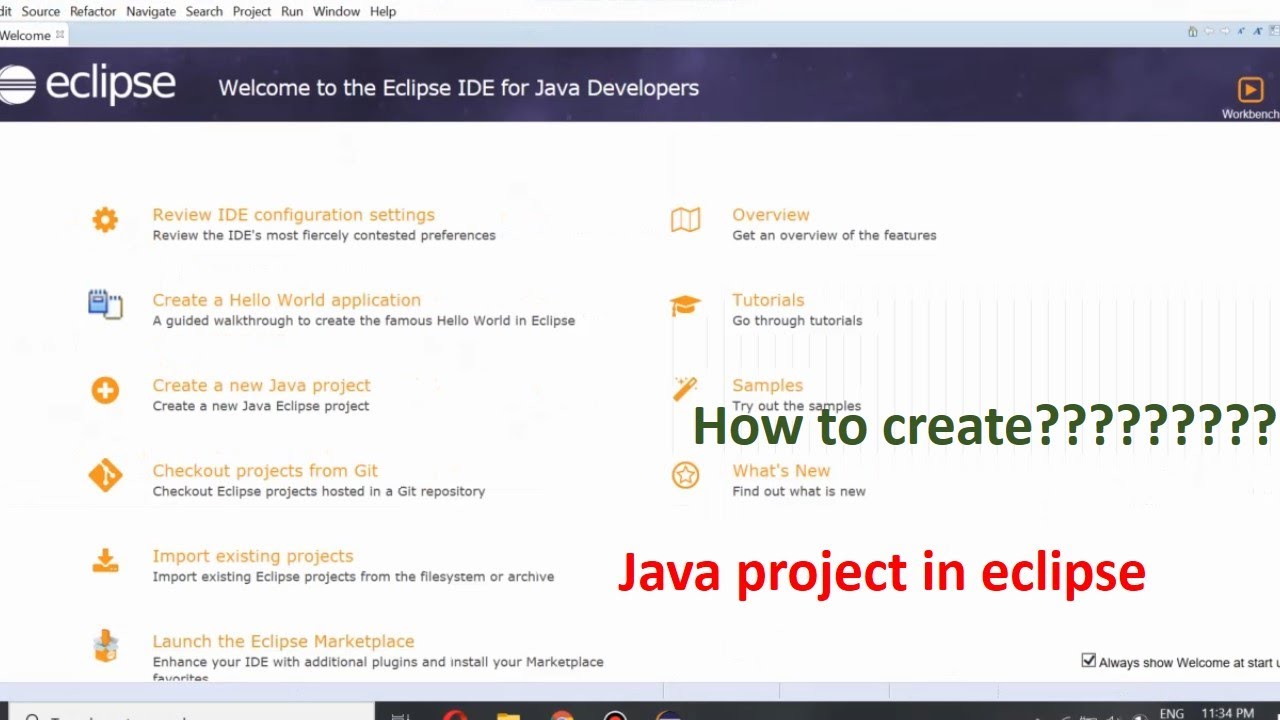This screenshot has width=1280, height=720.
Task: Navigate forward with the right arrow icon
Action: tap(1225, 31)
